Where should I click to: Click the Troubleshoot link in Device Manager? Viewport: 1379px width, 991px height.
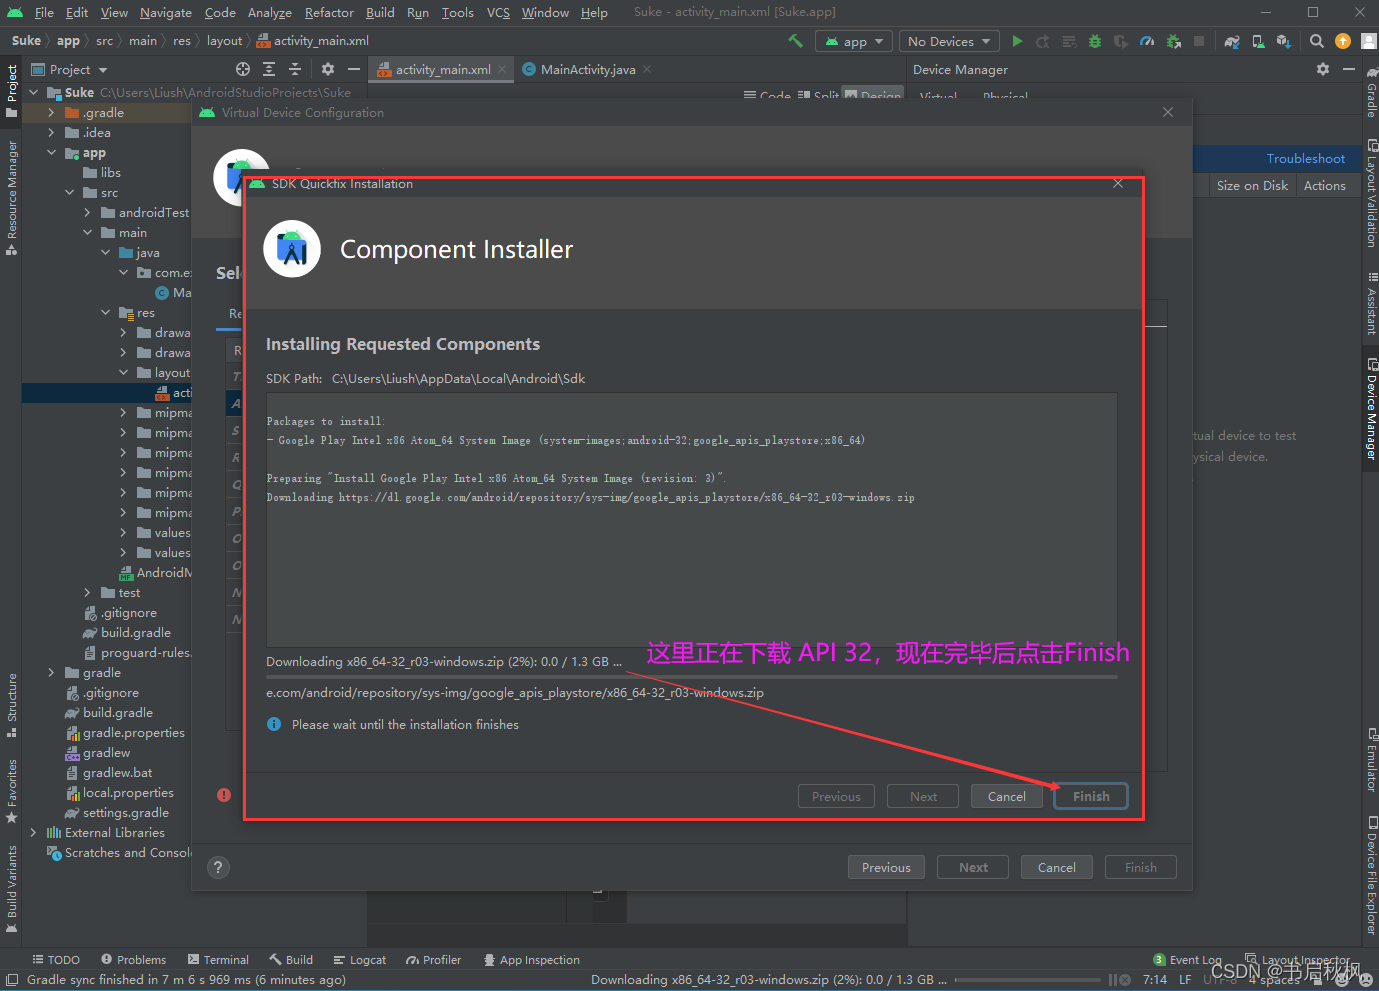[x=1306, y=159]
